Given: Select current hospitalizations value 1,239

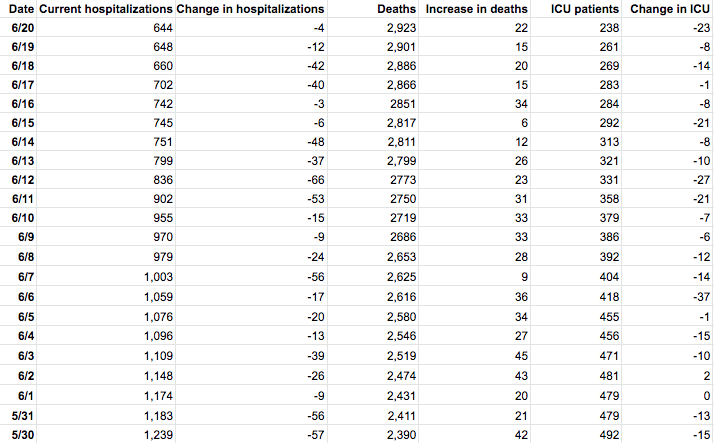Looking at the screenshot, I should coord(153,434).
